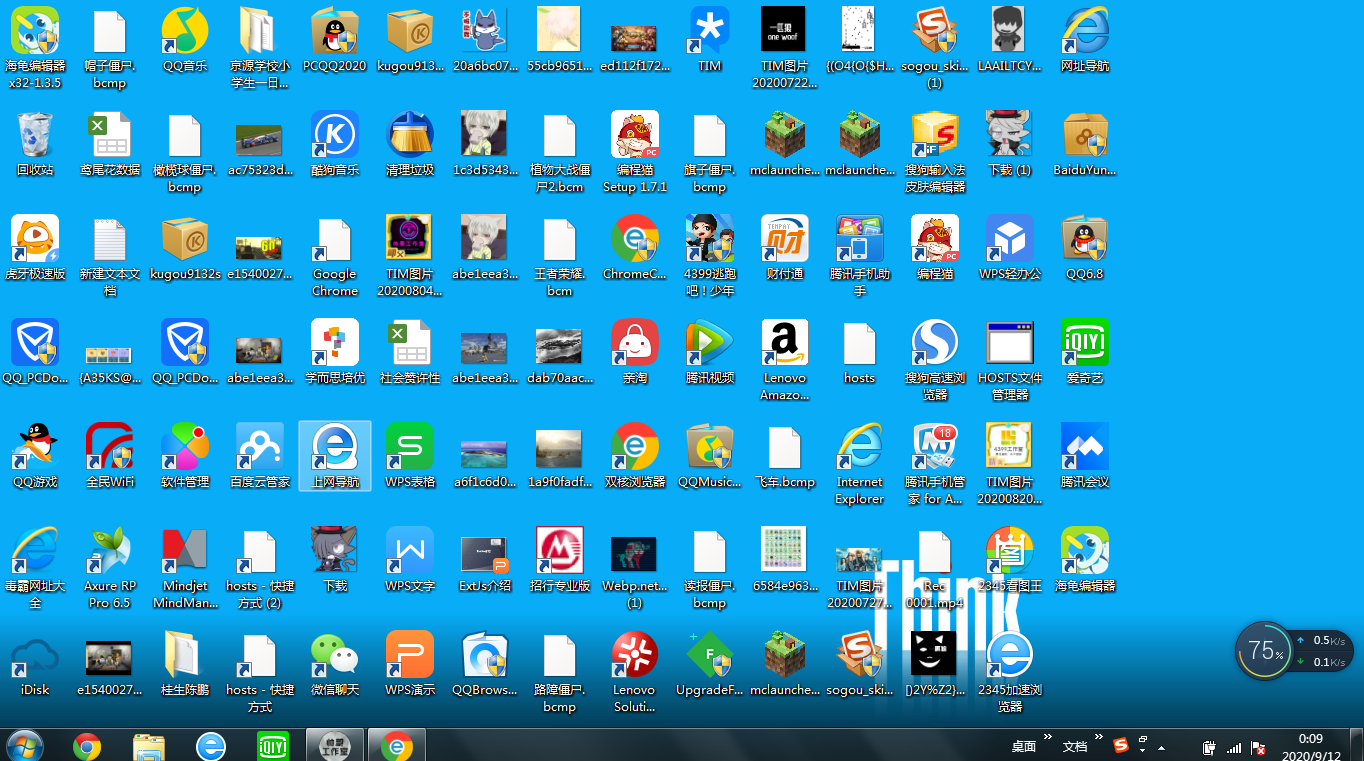Open the HOSTS文件管理器 icon
1364x761 pixels.
pyautogui.click(x=1010, y=360)
